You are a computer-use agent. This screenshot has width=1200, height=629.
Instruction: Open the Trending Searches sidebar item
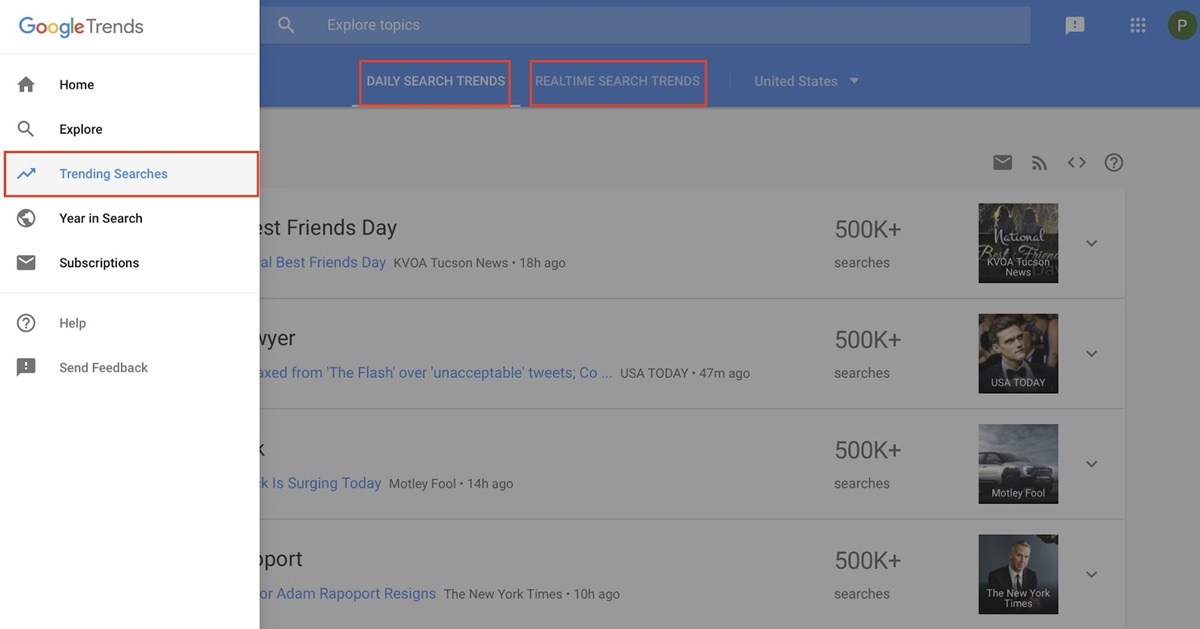tap(112, 173)
